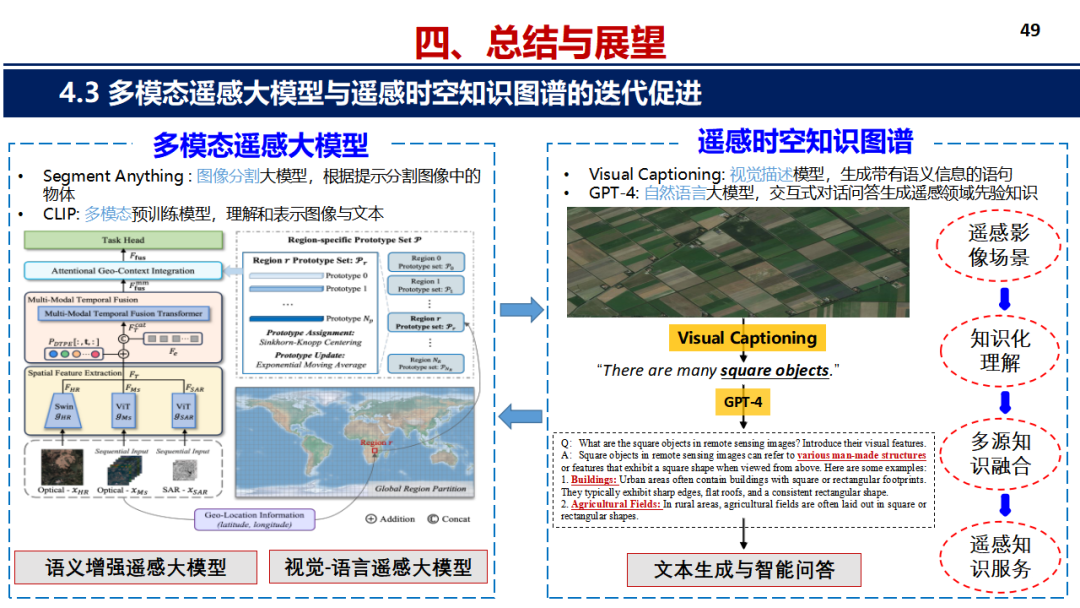Click the heading 多模态遥感大模型

(x=260, y=145)
